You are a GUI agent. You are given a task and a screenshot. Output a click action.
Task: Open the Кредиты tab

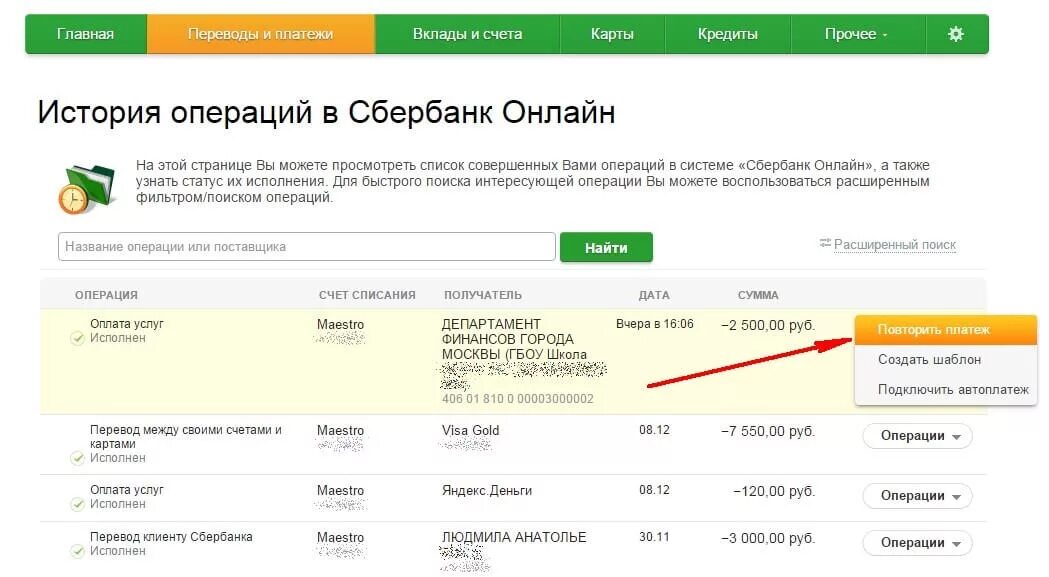point(728,34)
